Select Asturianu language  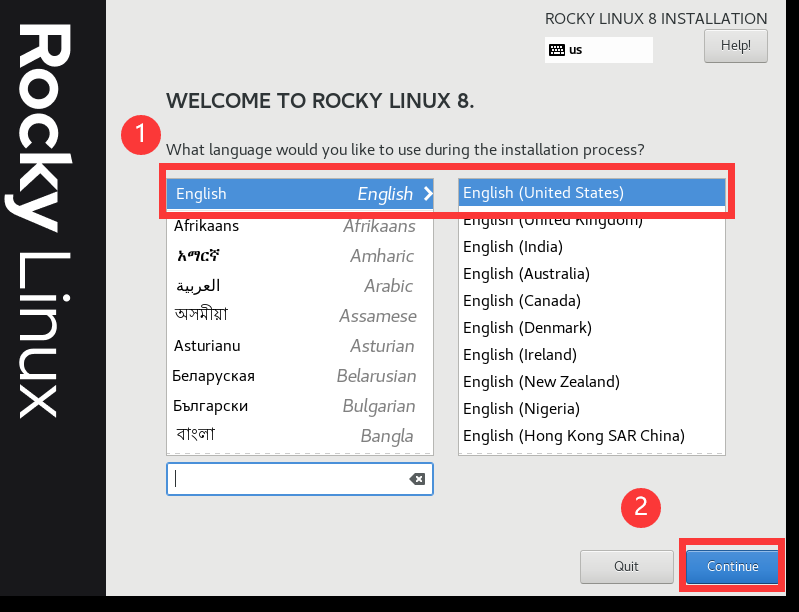click(x=300, y=346)
